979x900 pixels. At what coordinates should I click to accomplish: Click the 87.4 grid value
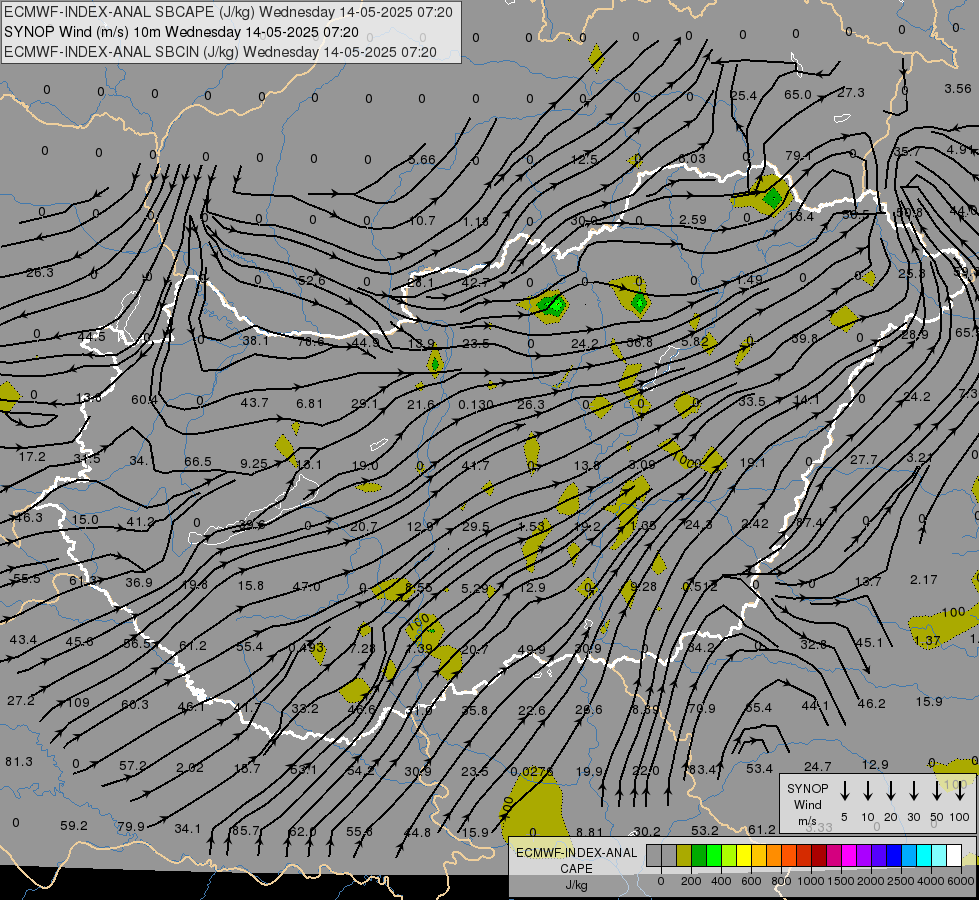click(x=809, y=522)
